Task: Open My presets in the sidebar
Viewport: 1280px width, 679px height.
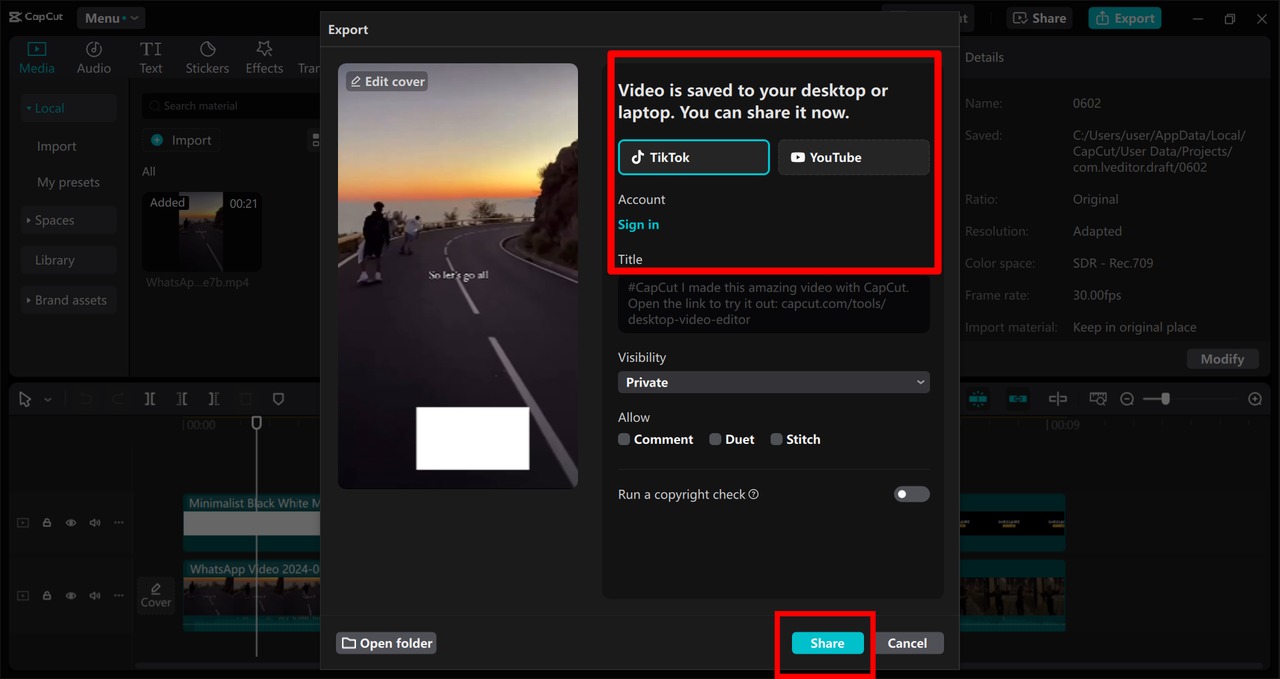Action: click(x=69, y=182)
